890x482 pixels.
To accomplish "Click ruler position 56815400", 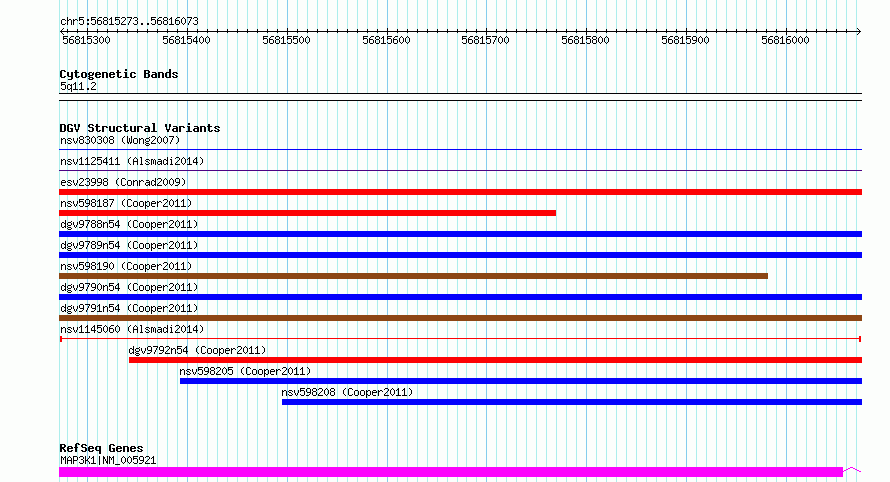I will click(x=186, y=40).
